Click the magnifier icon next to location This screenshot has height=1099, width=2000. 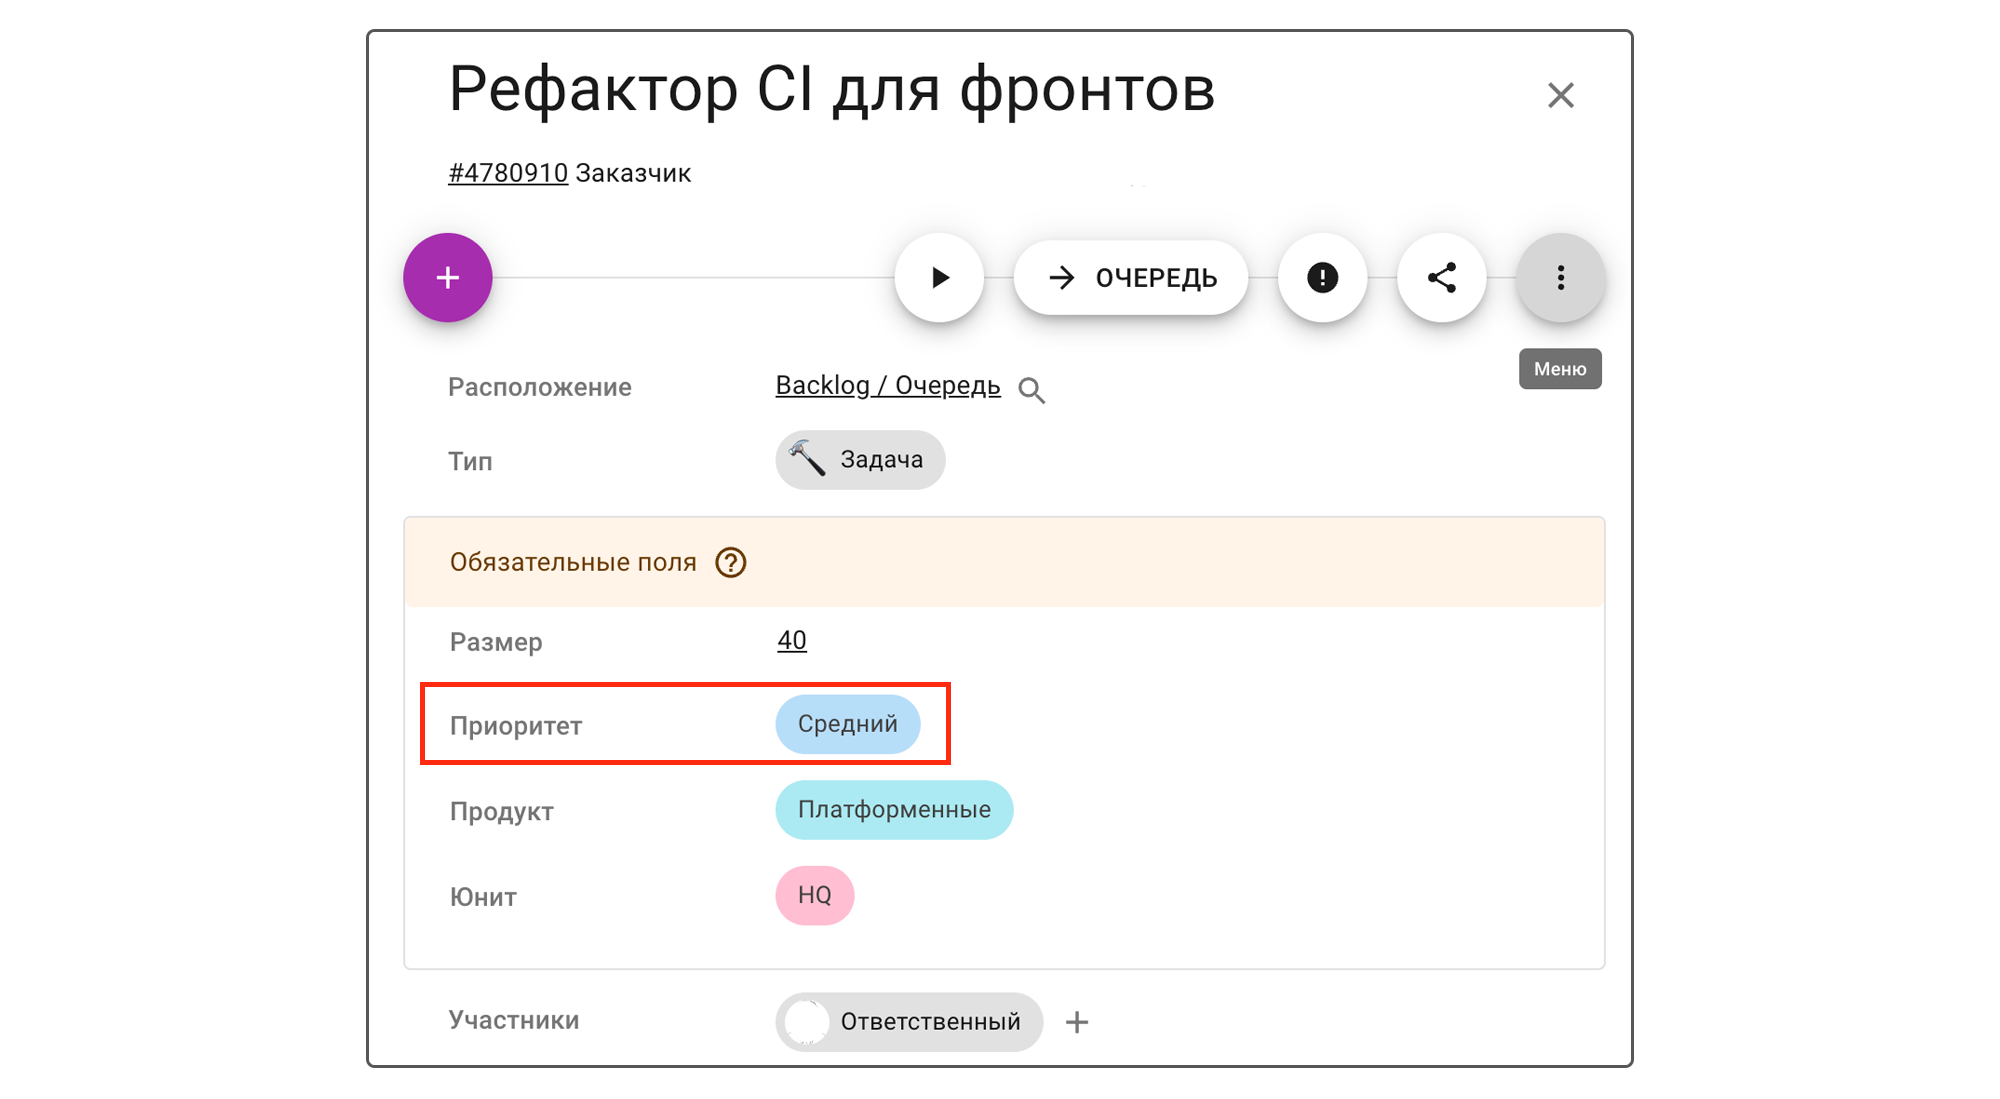(x=1031, y=390)
